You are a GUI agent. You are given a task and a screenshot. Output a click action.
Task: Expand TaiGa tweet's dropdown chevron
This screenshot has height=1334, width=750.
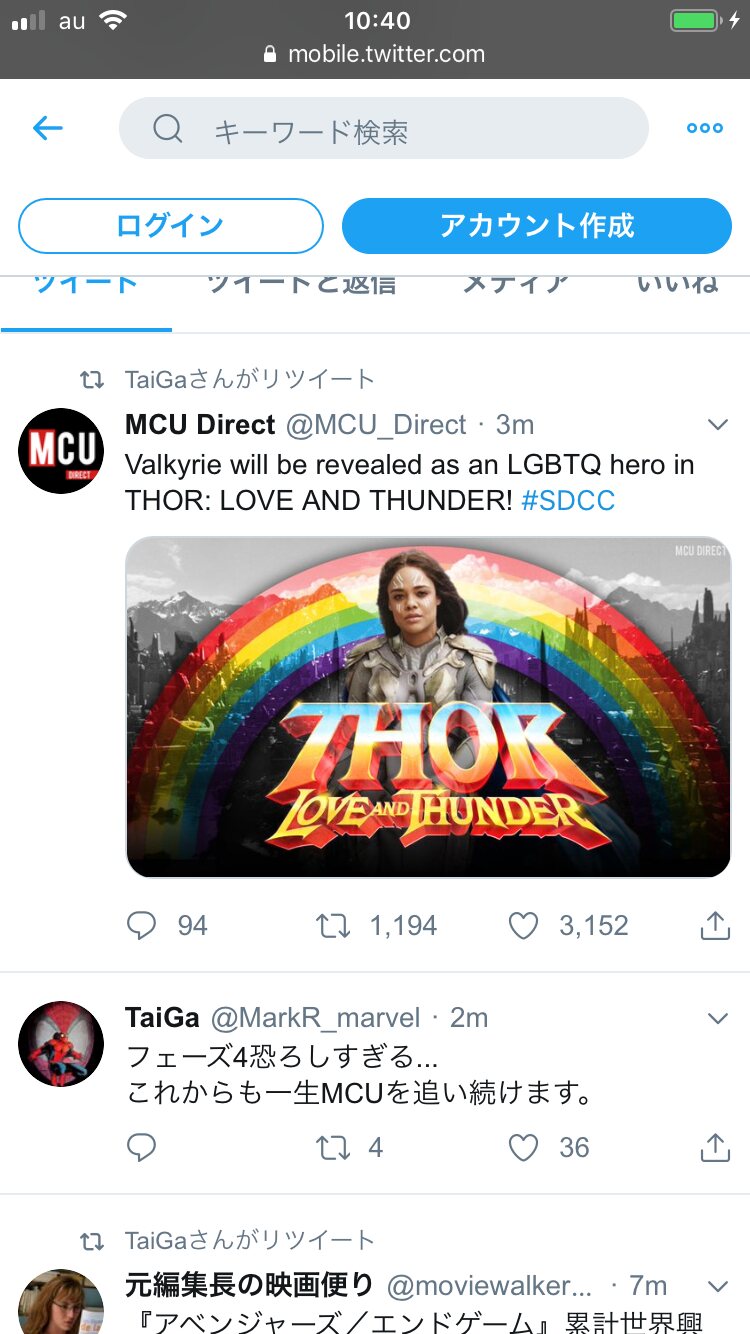point(717,1018)
